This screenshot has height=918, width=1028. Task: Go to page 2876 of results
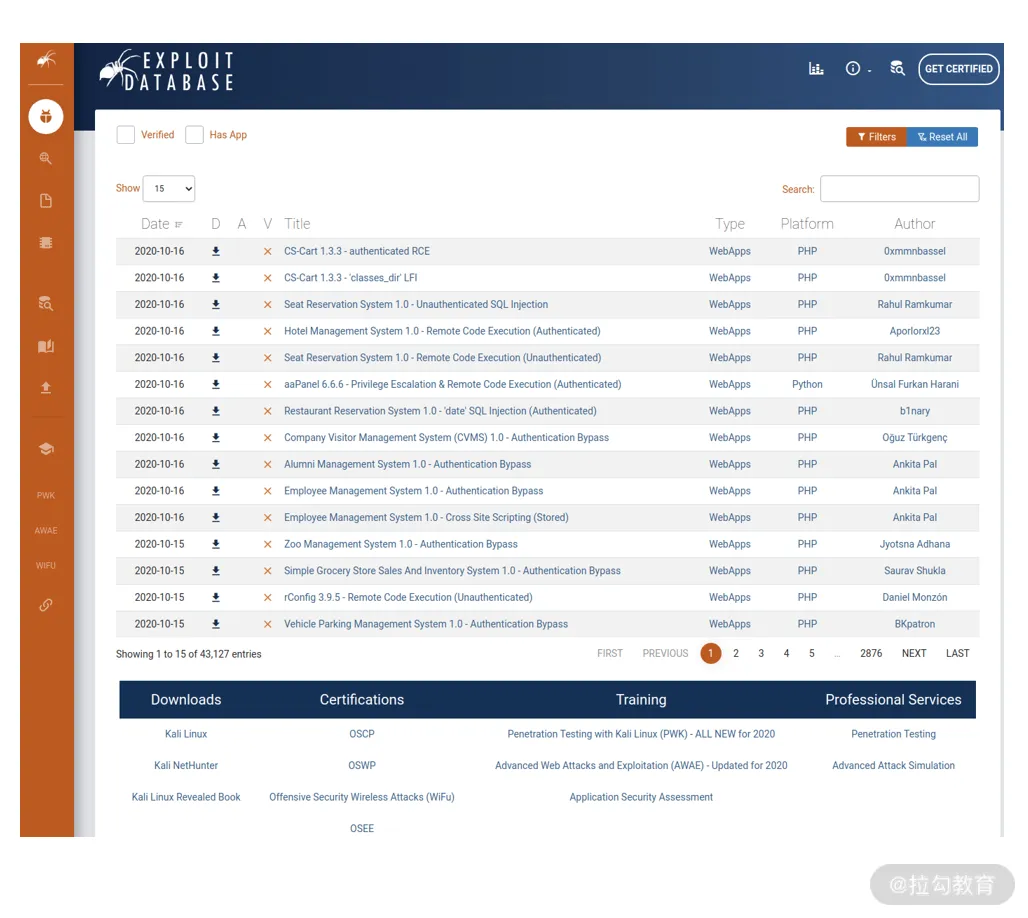(x=871, y=653)
